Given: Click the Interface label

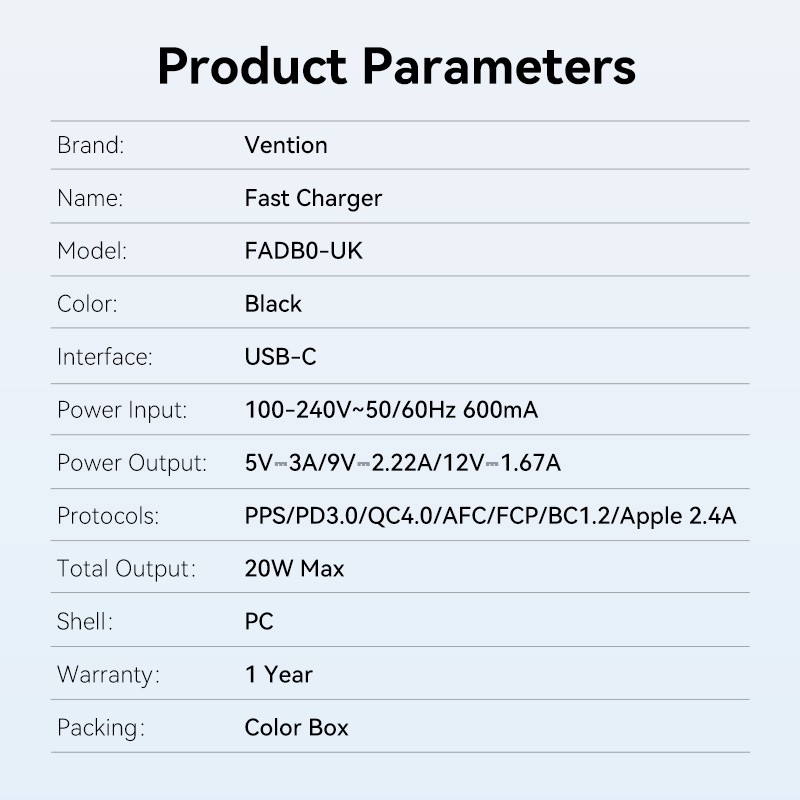Looking at the screenshot, I should pos(105,357).
